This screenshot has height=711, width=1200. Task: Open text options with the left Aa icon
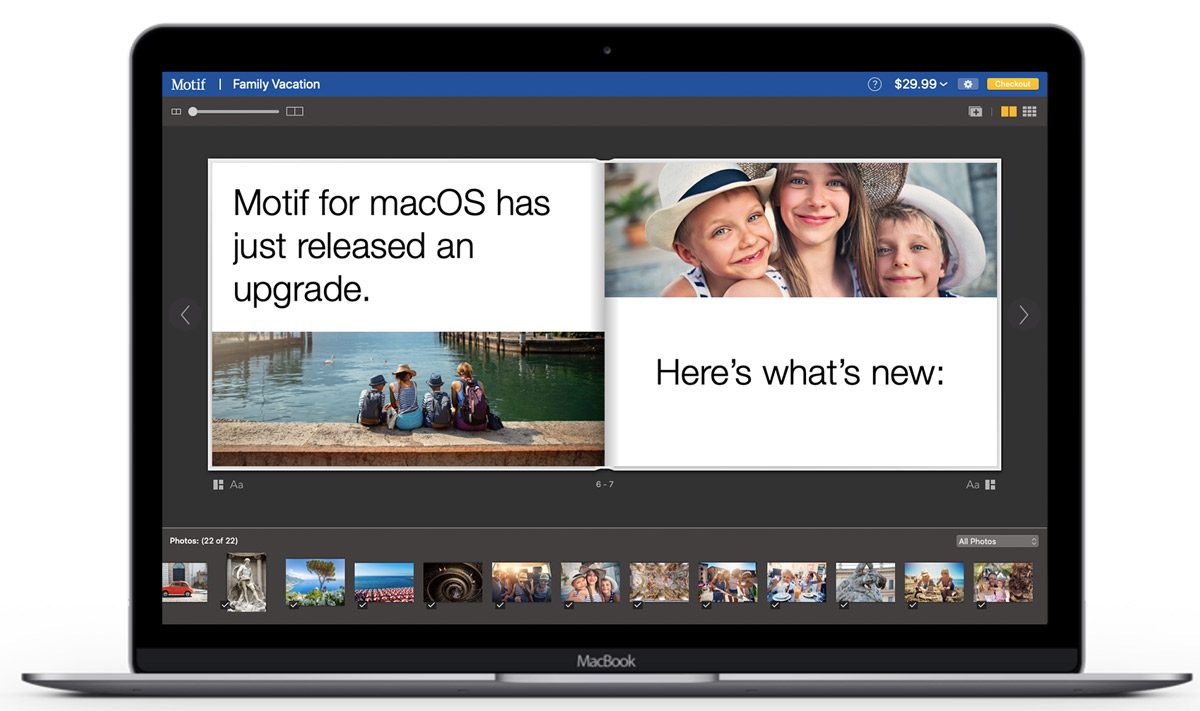[236, 484]
